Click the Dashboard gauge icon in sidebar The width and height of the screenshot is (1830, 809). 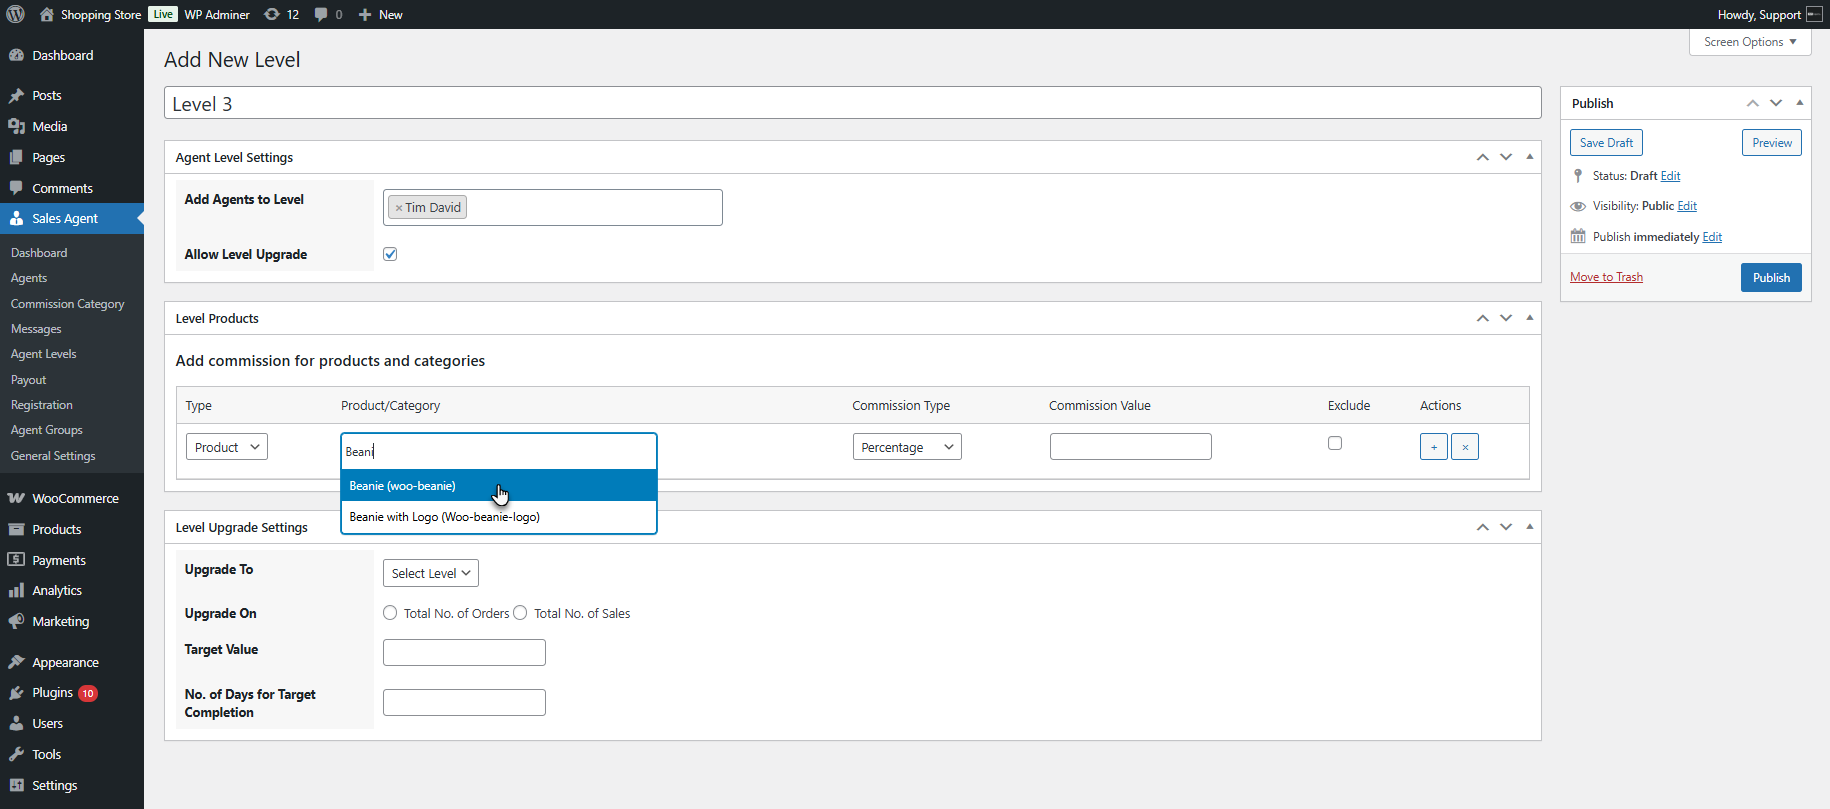click(x=16, y=55)
